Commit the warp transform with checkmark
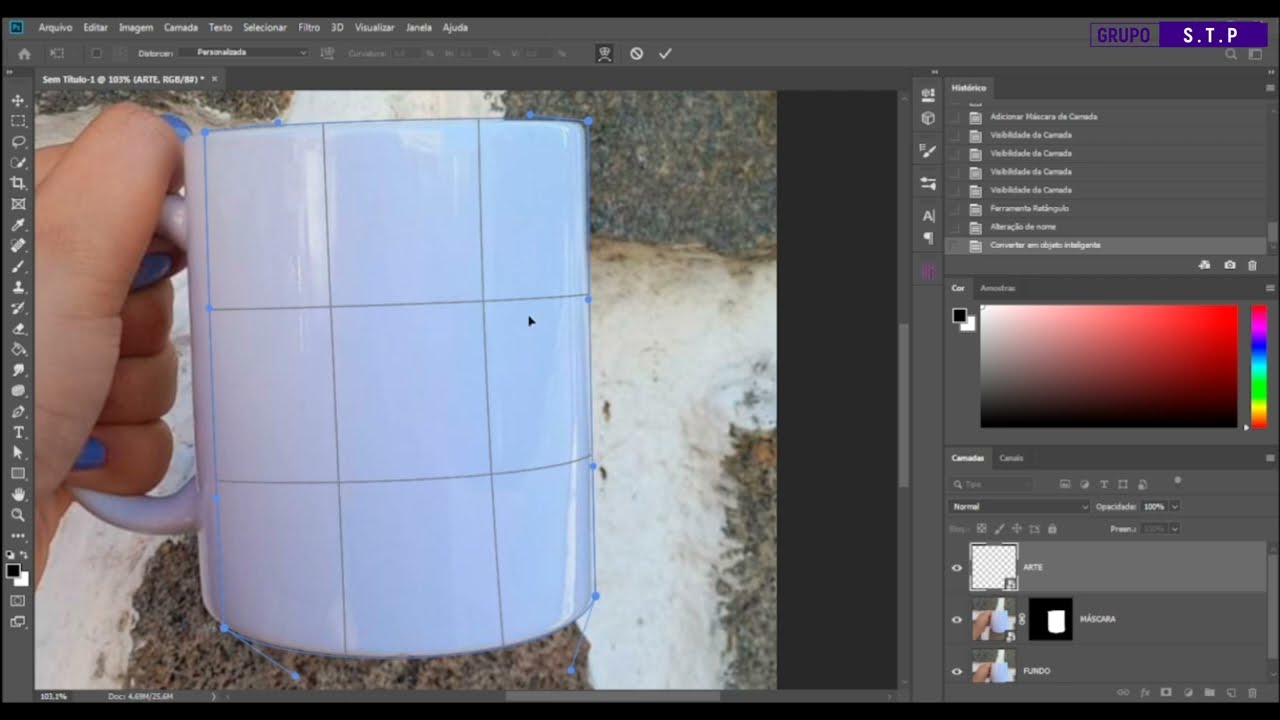This screenshot has height=720, width=1280. (x=665, y=53)
